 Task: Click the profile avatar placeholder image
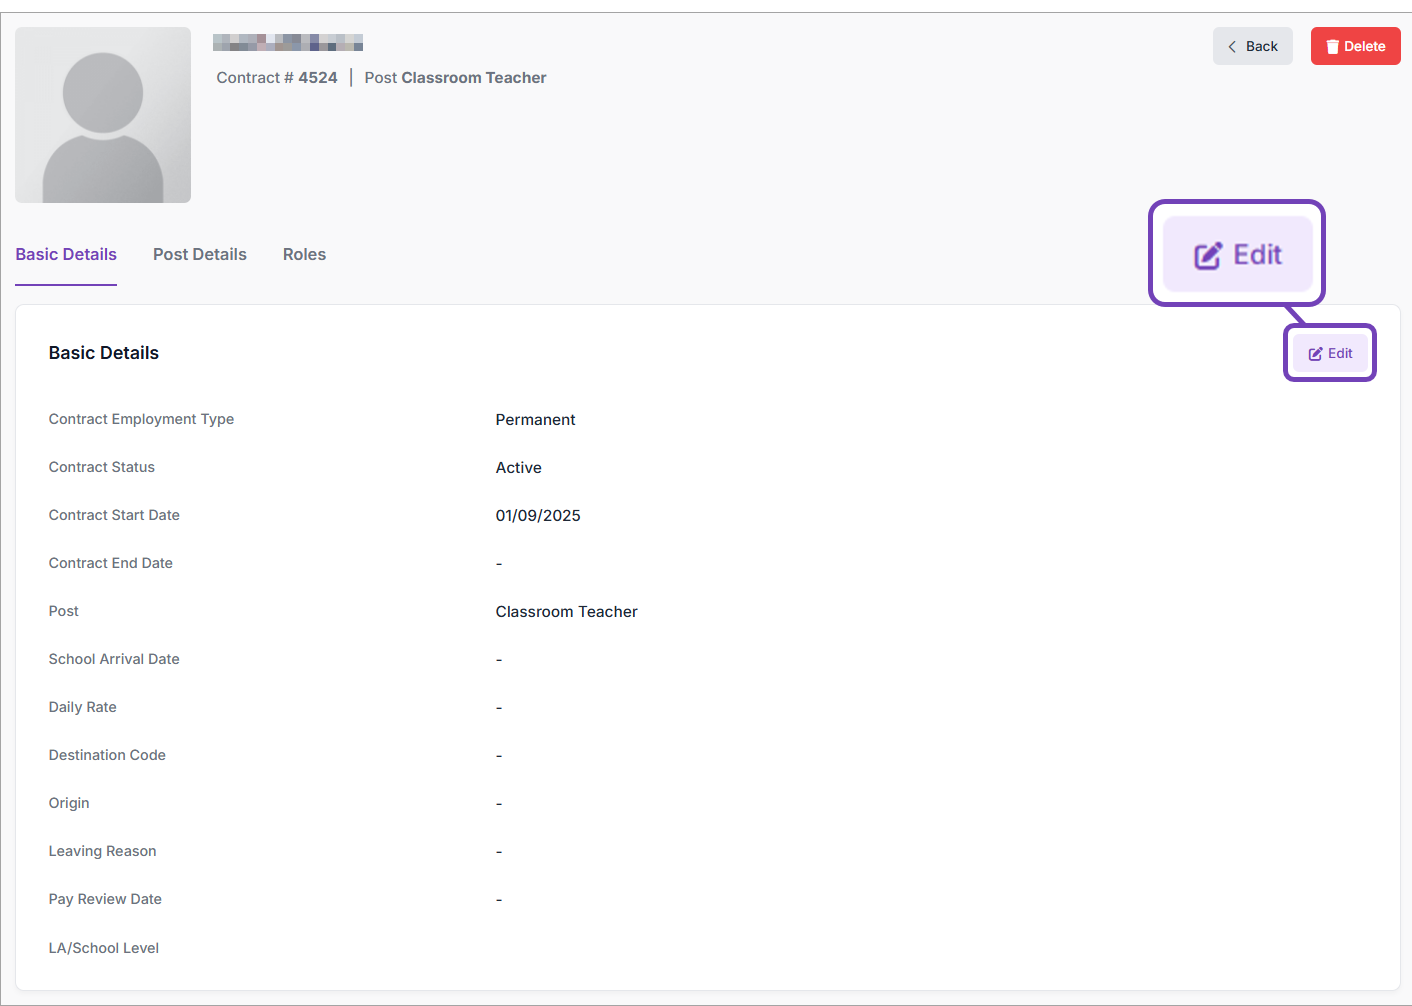point(103,115)
